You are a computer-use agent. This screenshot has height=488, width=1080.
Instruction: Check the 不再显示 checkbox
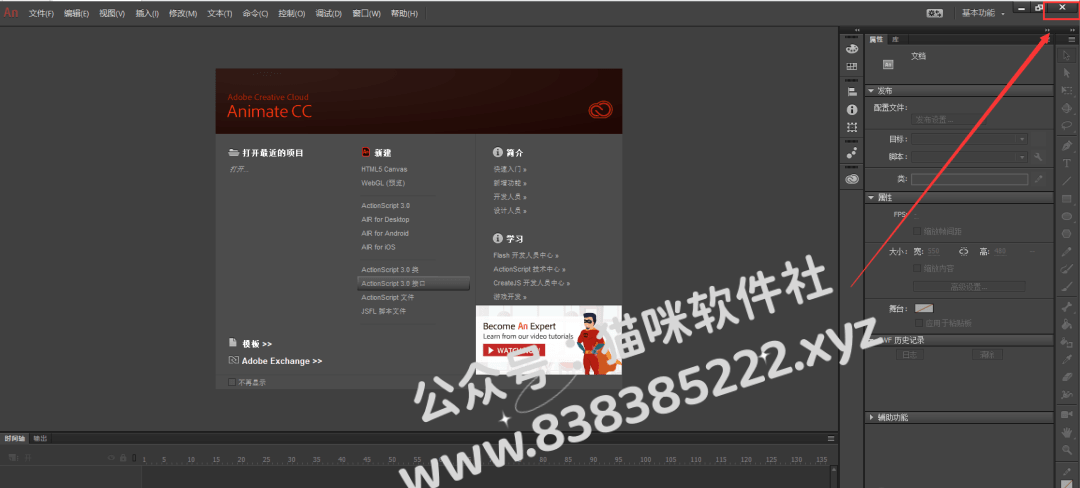(x=231, y=382)
